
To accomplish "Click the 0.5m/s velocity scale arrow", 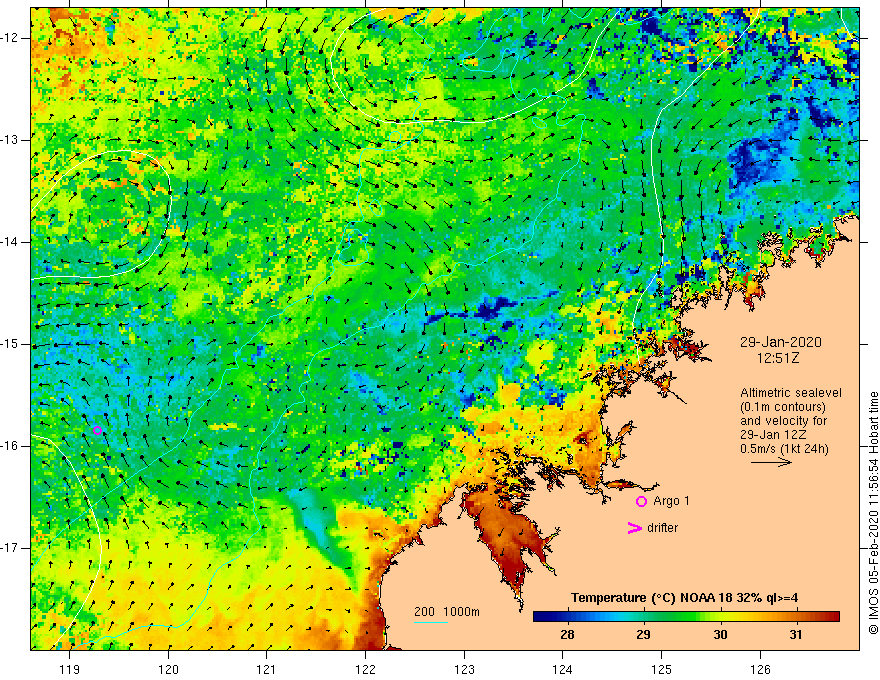I will click(x=771, y=462).
